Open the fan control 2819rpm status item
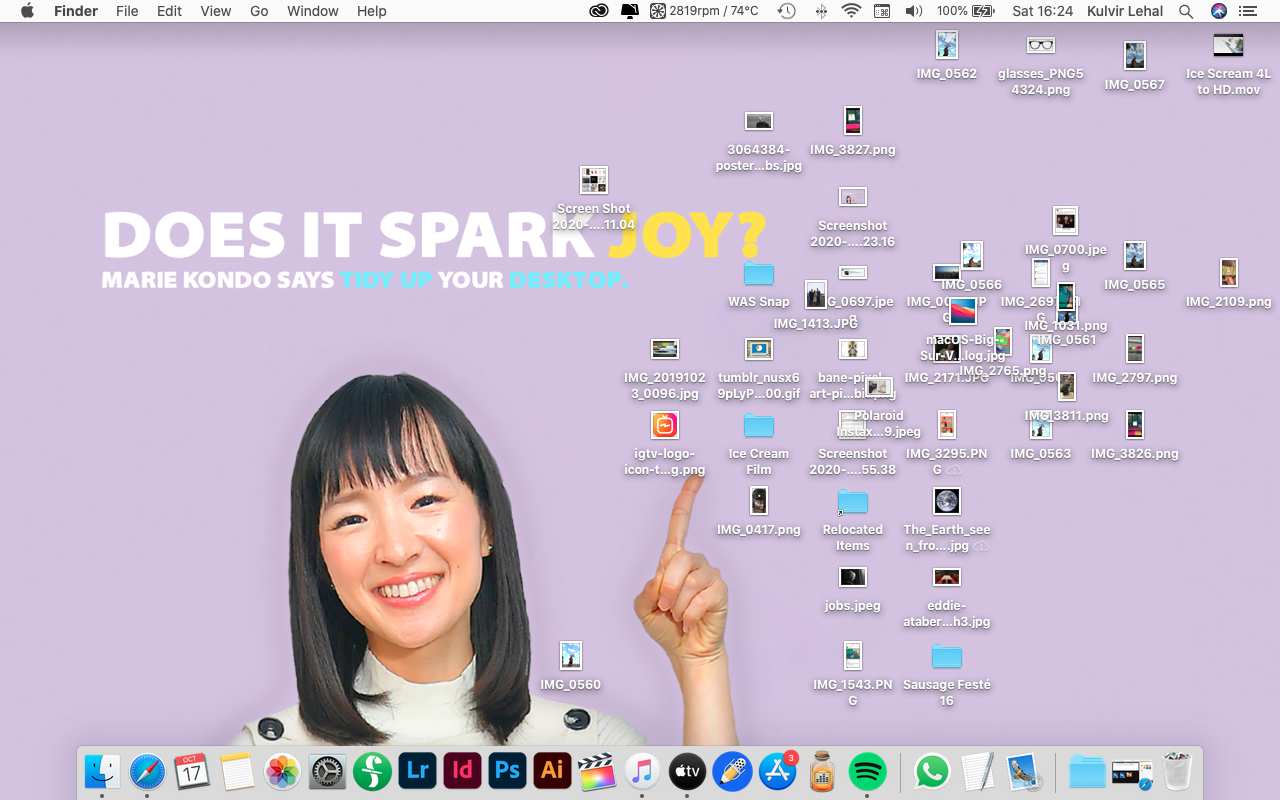1280x800 pixels. (704, 11)
